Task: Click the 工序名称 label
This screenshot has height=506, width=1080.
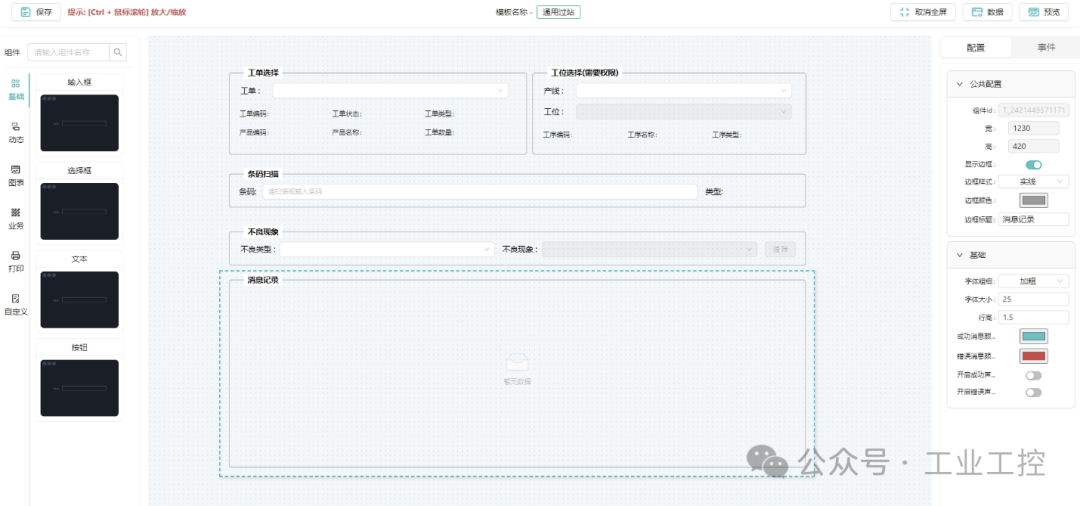Action: click(x=642, y=135)
